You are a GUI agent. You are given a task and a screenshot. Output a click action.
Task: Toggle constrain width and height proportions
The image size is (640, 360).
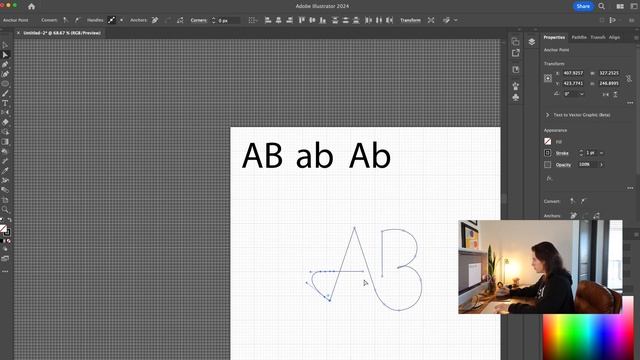629,78
